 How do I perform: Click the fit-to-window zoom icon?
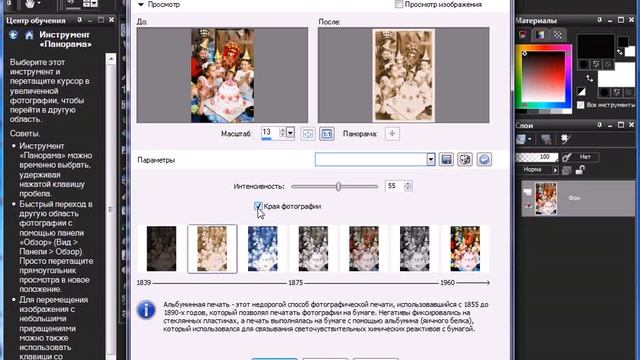pos(308,134)
